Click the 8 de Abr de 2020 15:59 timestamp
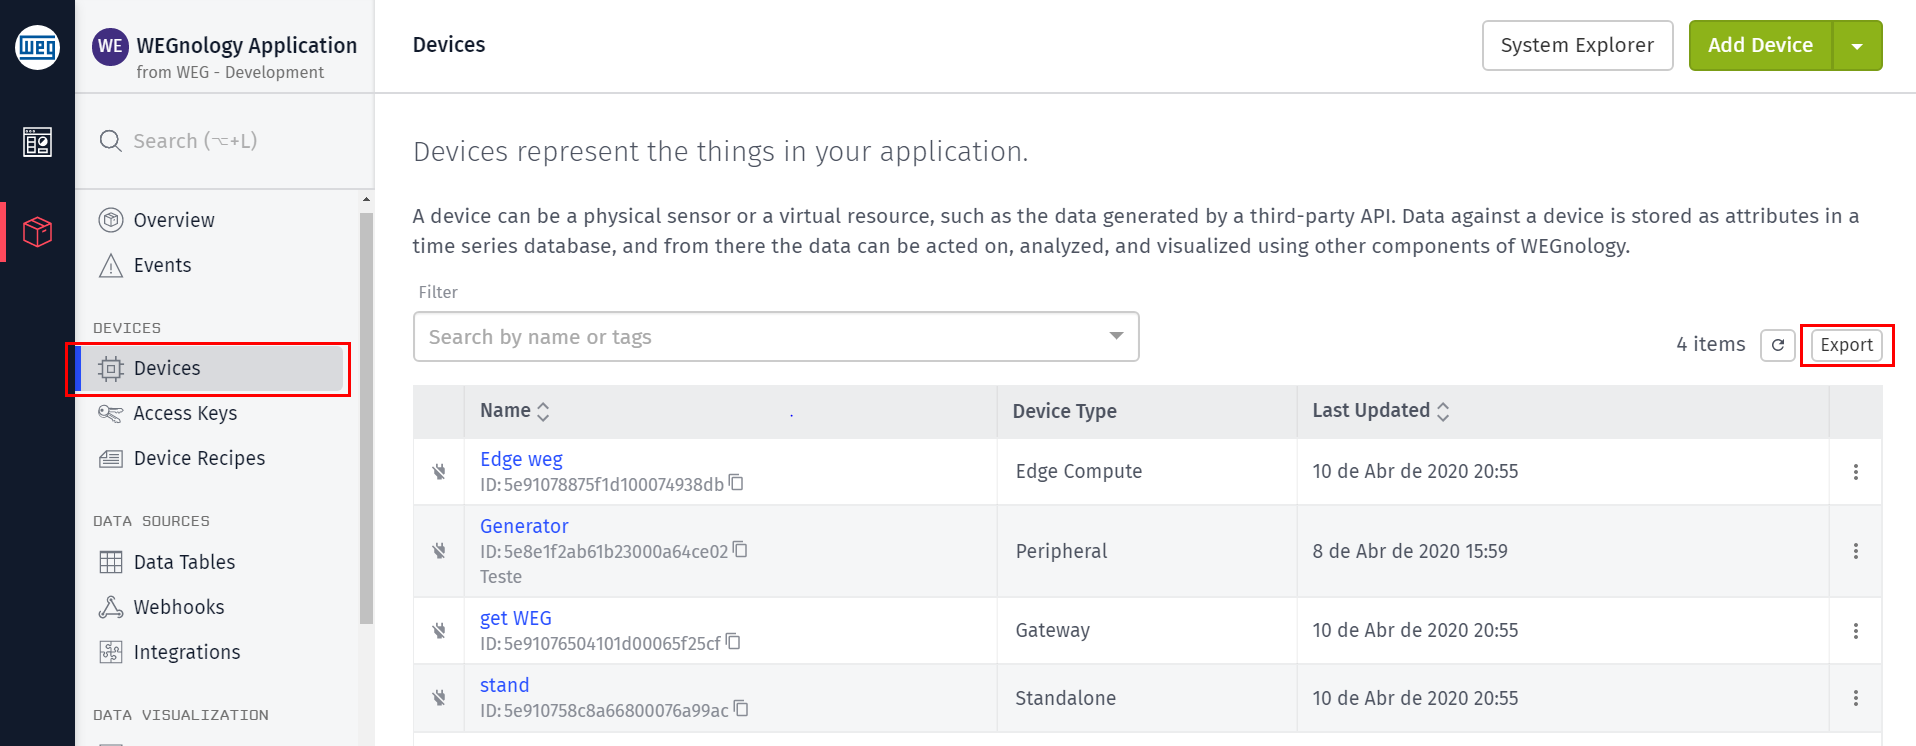This screenshot has width=1916, height=746. (x=1410, y=551)
